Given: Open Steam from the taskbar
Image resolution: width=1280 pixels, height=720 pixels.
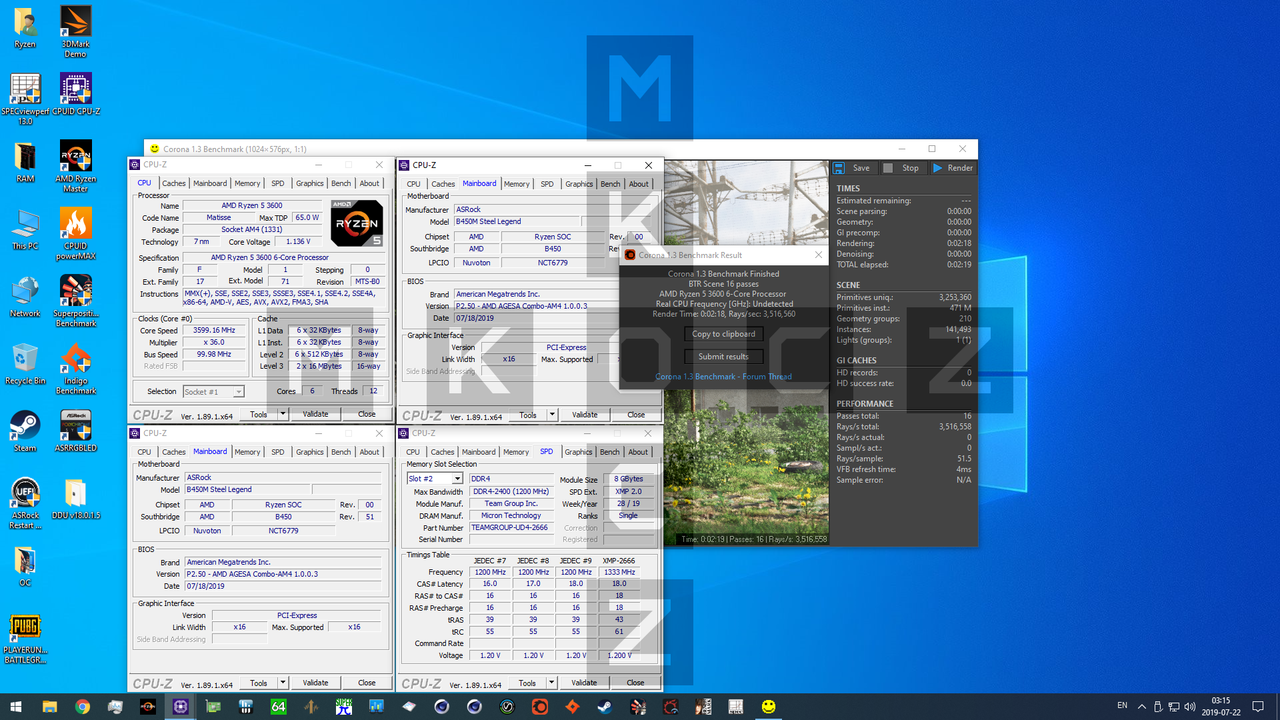Looking at the screenshot, I should 605,706.
